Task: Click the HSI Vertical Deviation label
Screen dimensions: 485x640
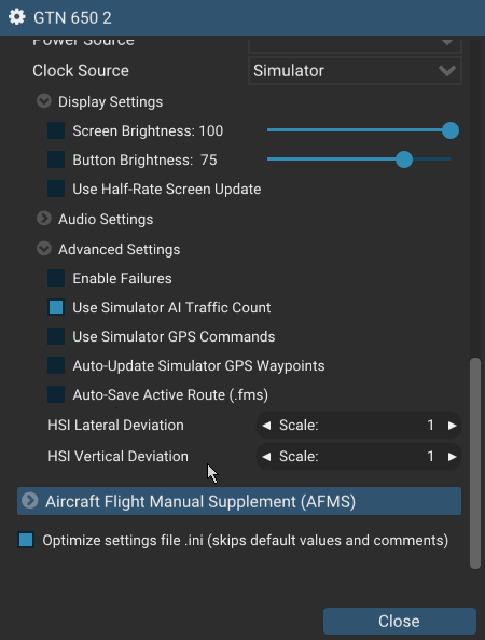Action: pyautogui.click(x=118, y=456)
